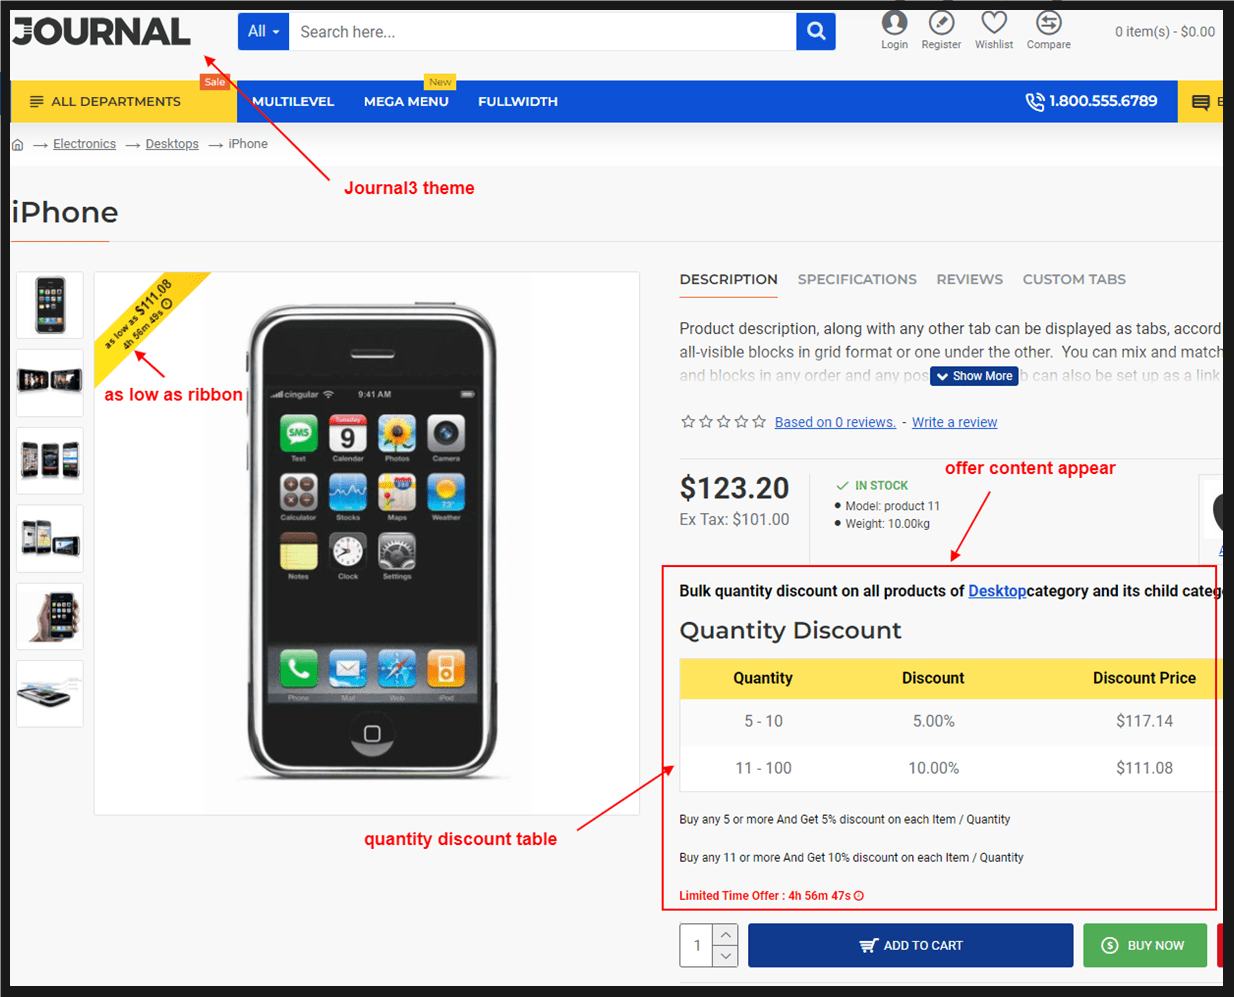Open the Write a review link

coord(954,422)
